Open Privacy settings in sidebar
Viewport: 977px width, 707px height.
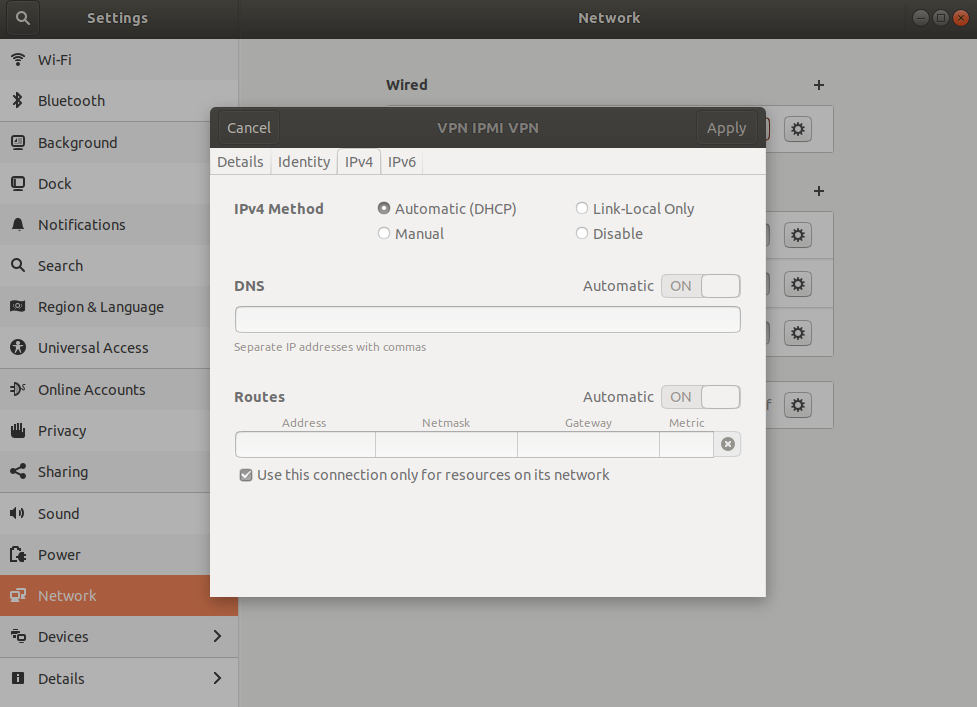tap(62, 431)
